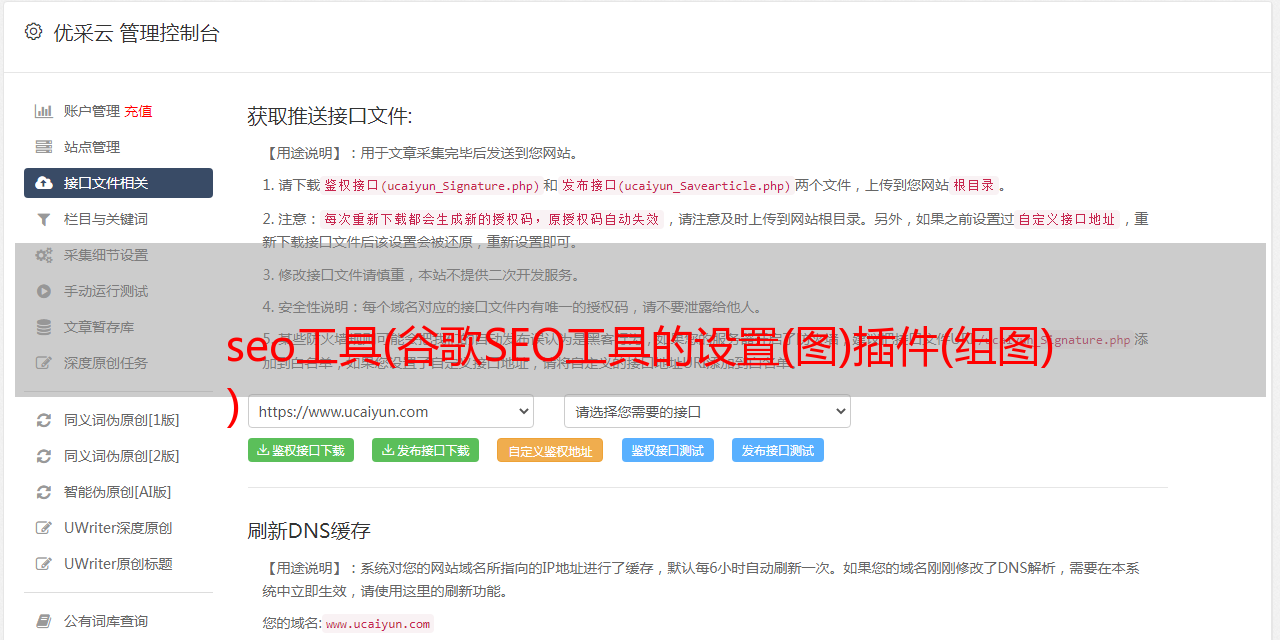The image size is (1280, 640).
Task: Open 智能伪原创[AI版] in the sidebar
Action: [x=118, y=492]
